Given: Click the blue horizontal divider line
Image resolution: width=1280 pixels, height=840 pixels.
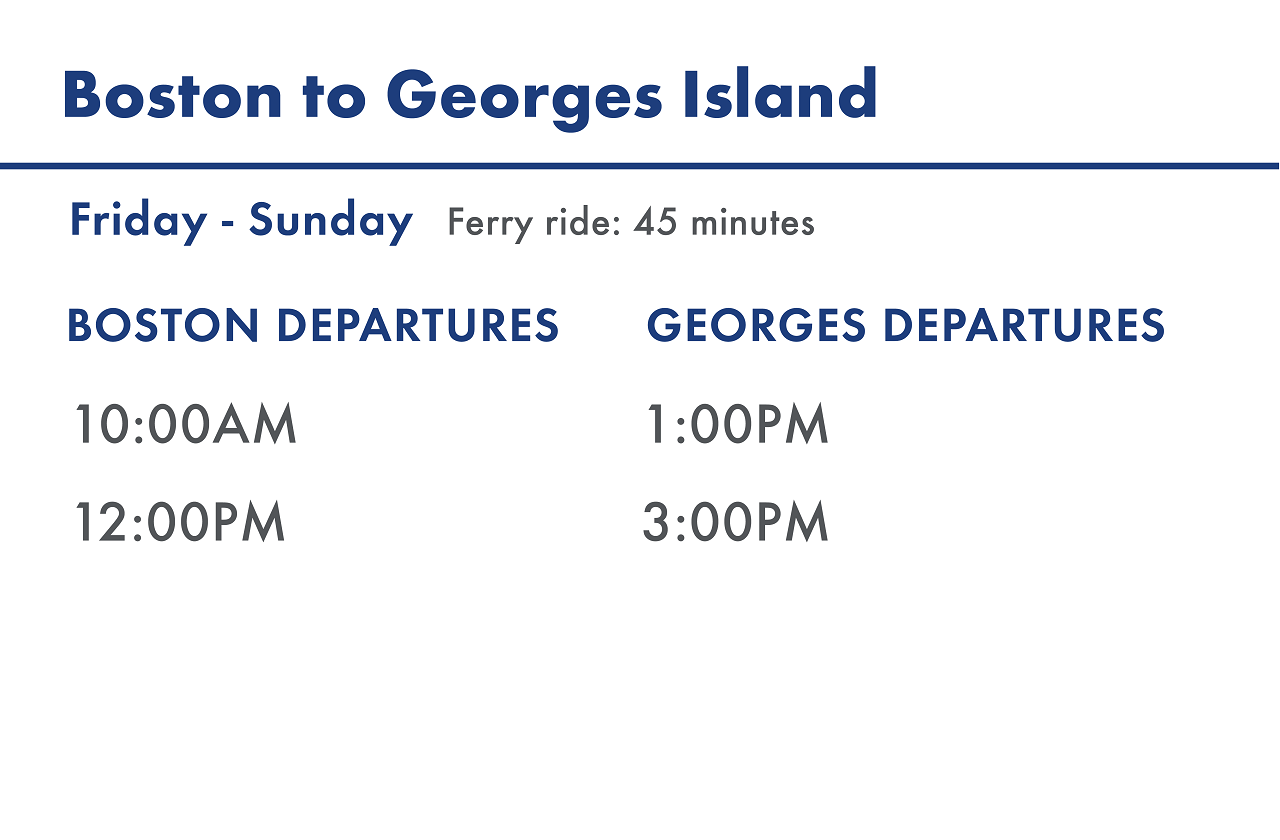Looking at the screenshot, I should pos(640,165).
